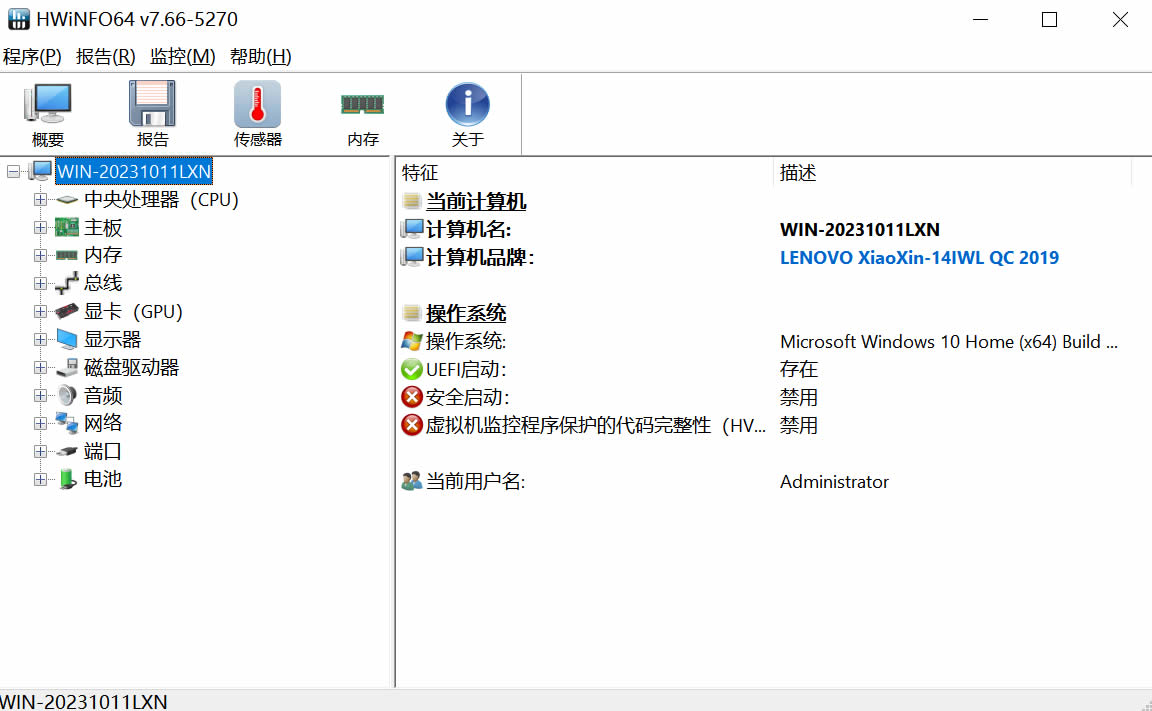This screenshot has height=711, width=1152.
Task: Open the 程序(P) menu
Action: 32,57
